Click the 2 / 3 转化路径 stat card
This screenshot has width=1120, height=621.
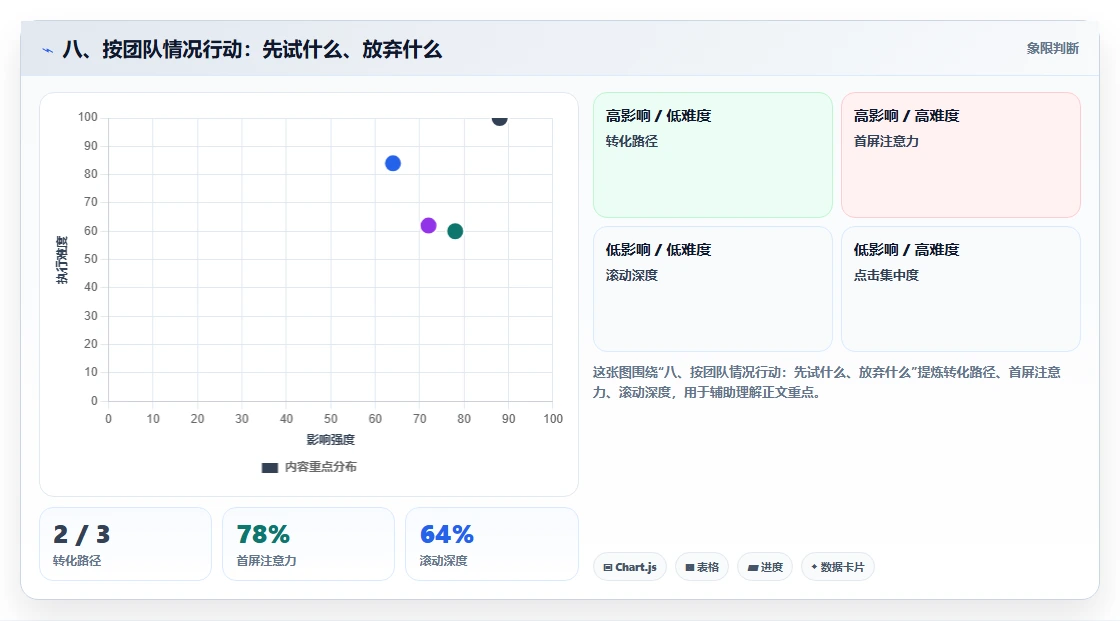click(126, 544)
